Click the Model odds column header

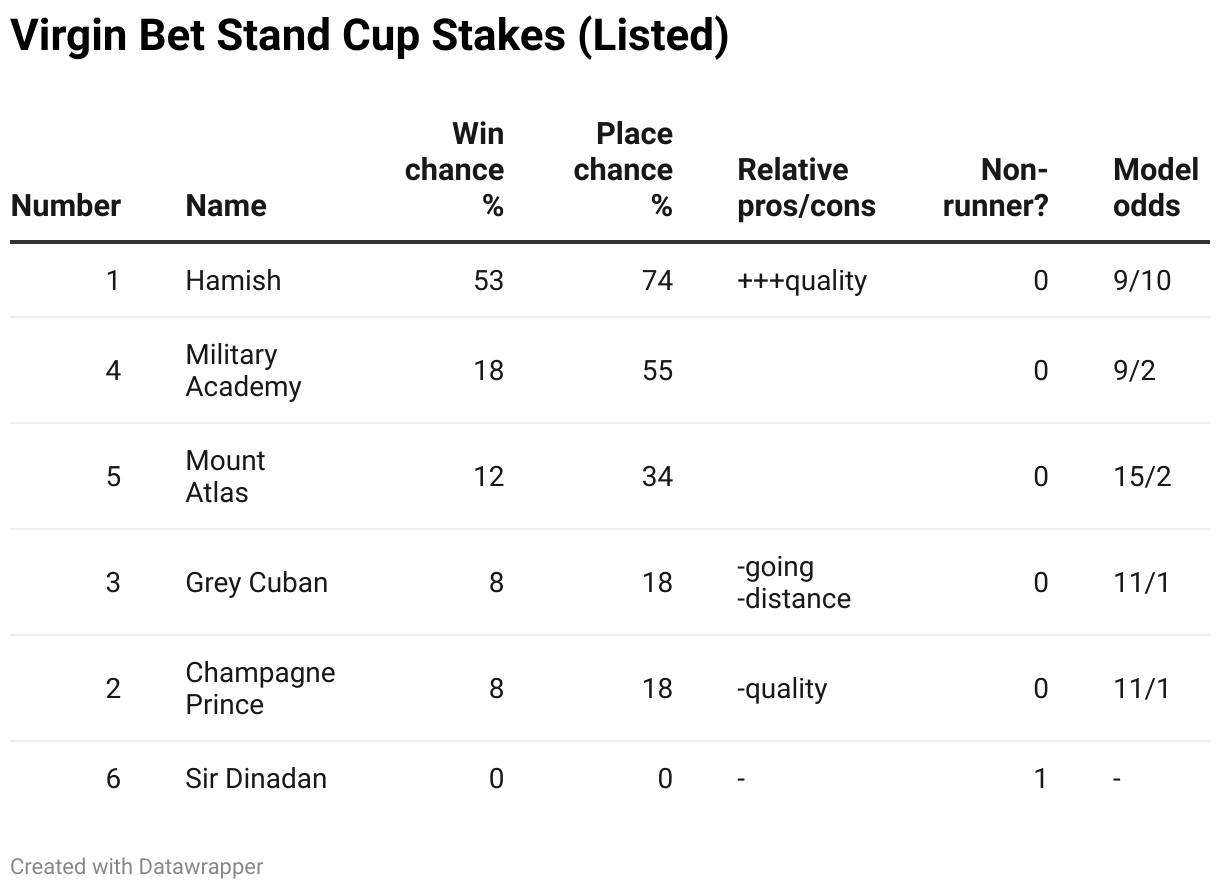tap(1155, 188)
